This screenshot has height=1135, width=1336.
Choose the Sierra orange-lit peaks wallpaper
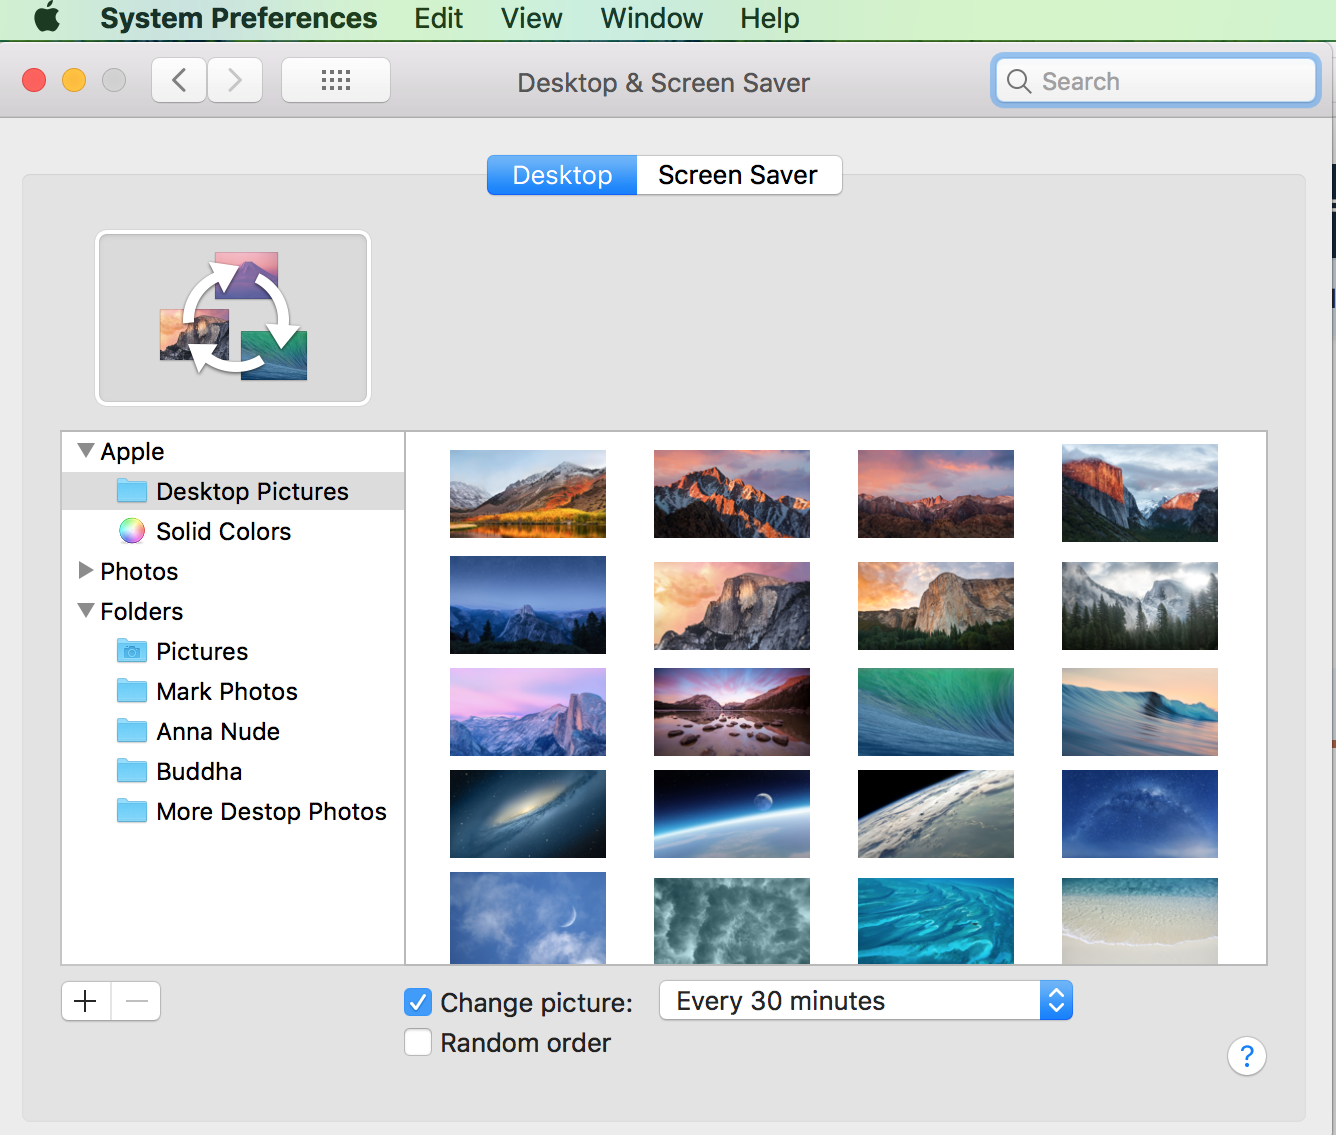[x=732, y=494]
